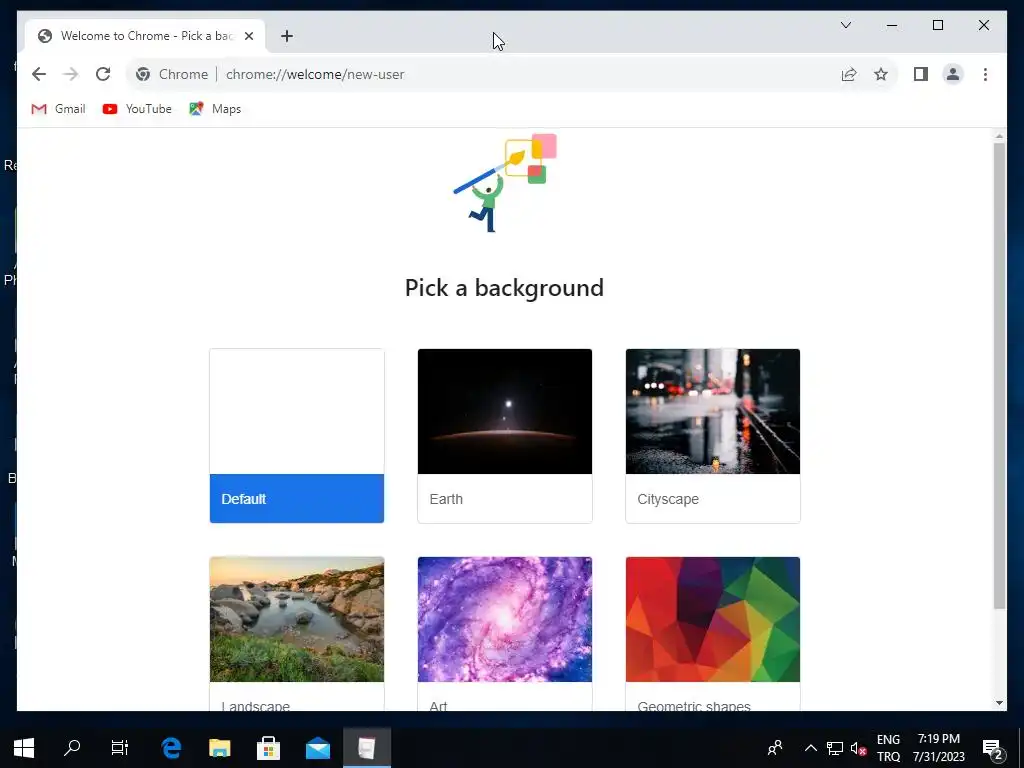Image resolution: width=1024 pixels, height=768 pixels.
Task: Click the Chrome site info icon
Action: click(x=143, y=74)
